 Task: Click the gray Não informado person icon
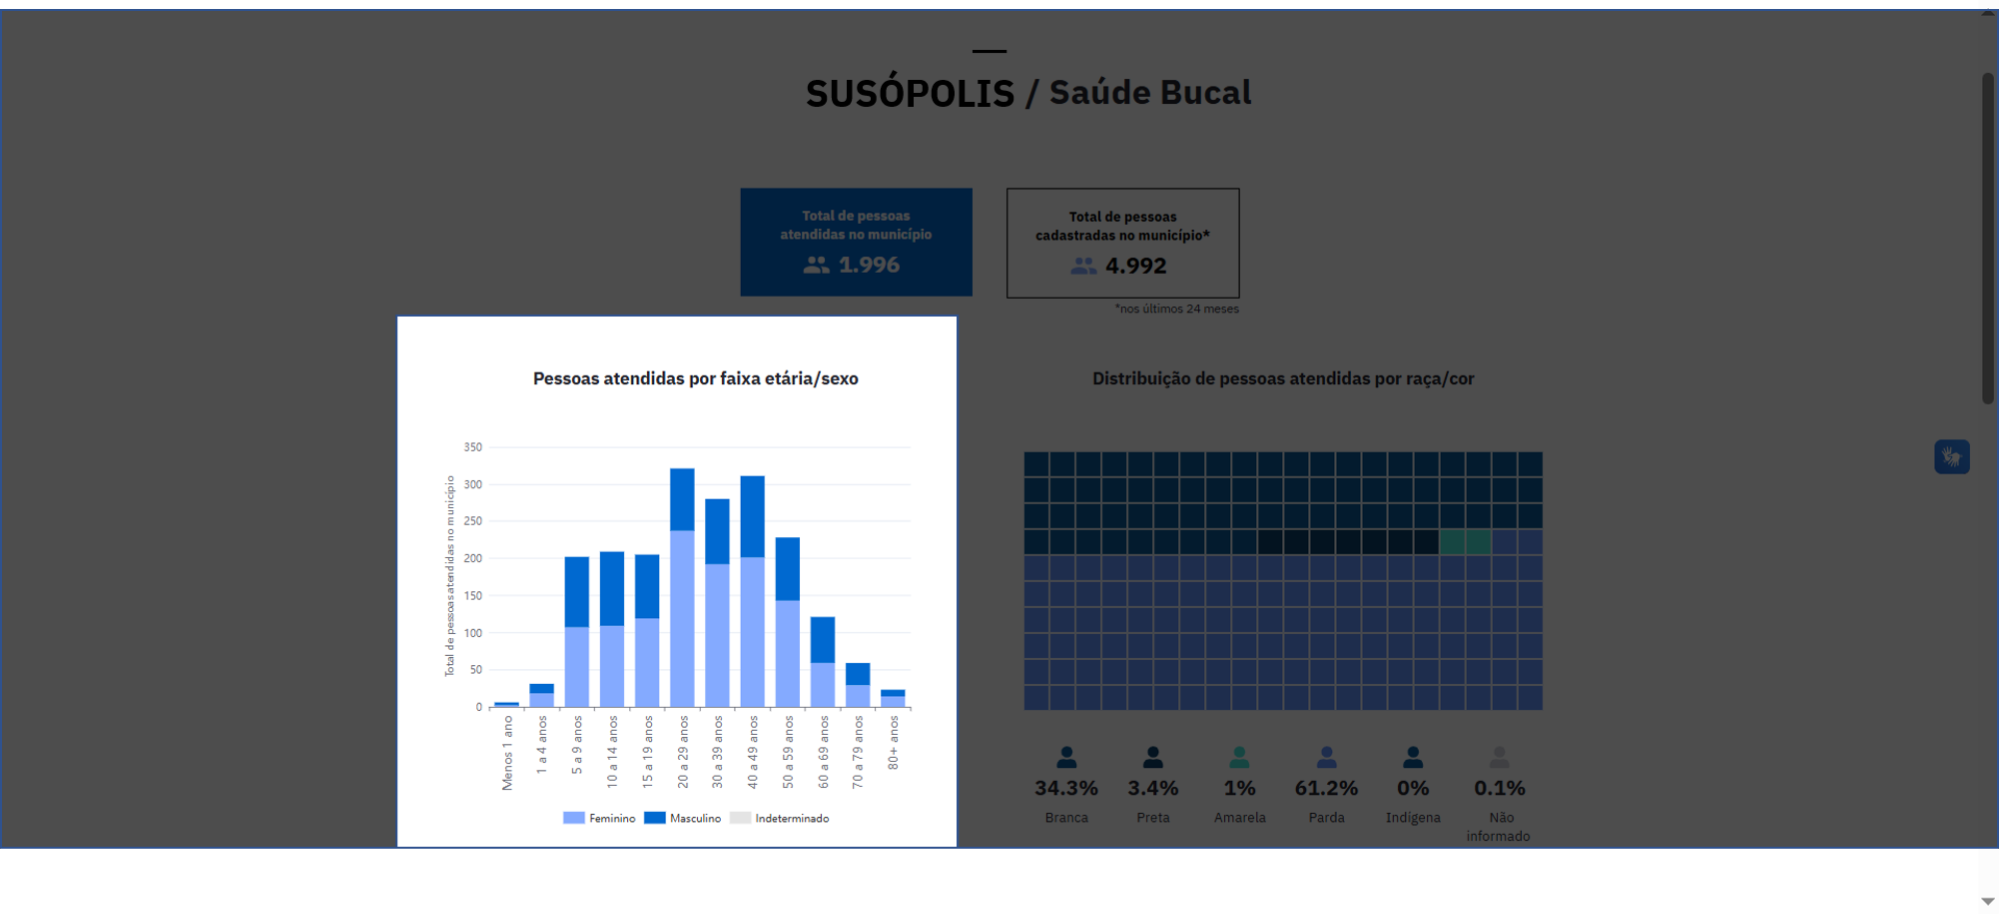(1498, 757)
